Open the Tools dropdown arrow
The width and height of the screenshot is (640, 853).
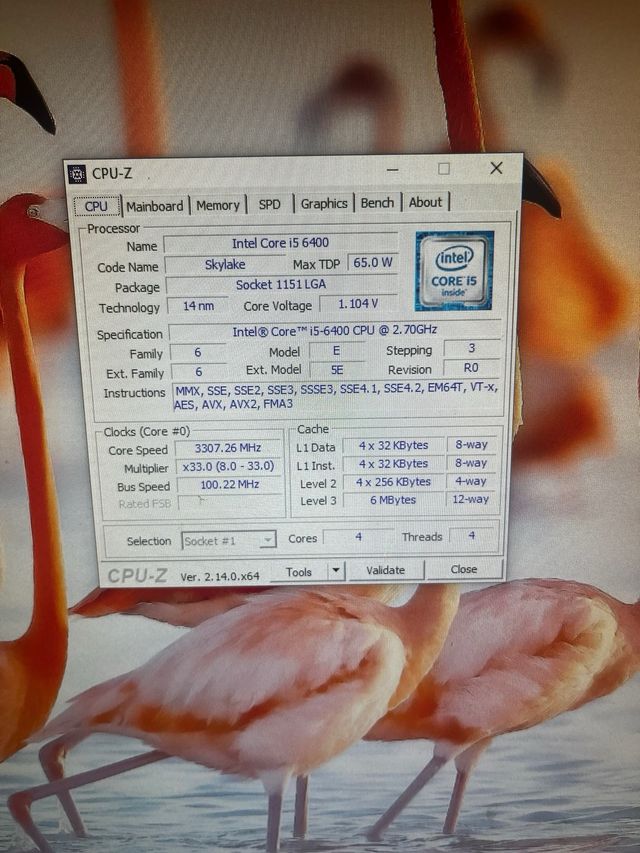click(x=336, y=571)
